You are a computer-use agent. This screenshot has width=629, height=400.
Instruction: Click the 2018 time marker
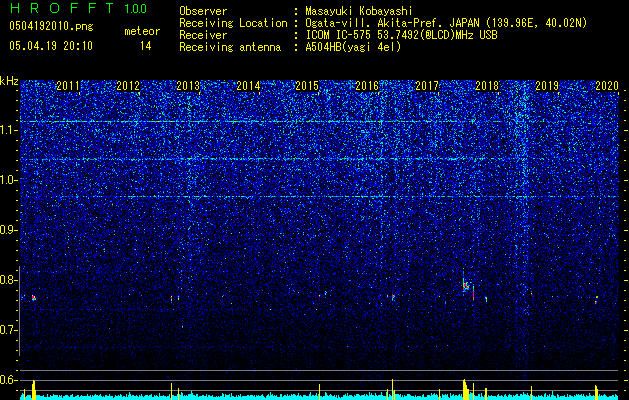click(487, 85)
